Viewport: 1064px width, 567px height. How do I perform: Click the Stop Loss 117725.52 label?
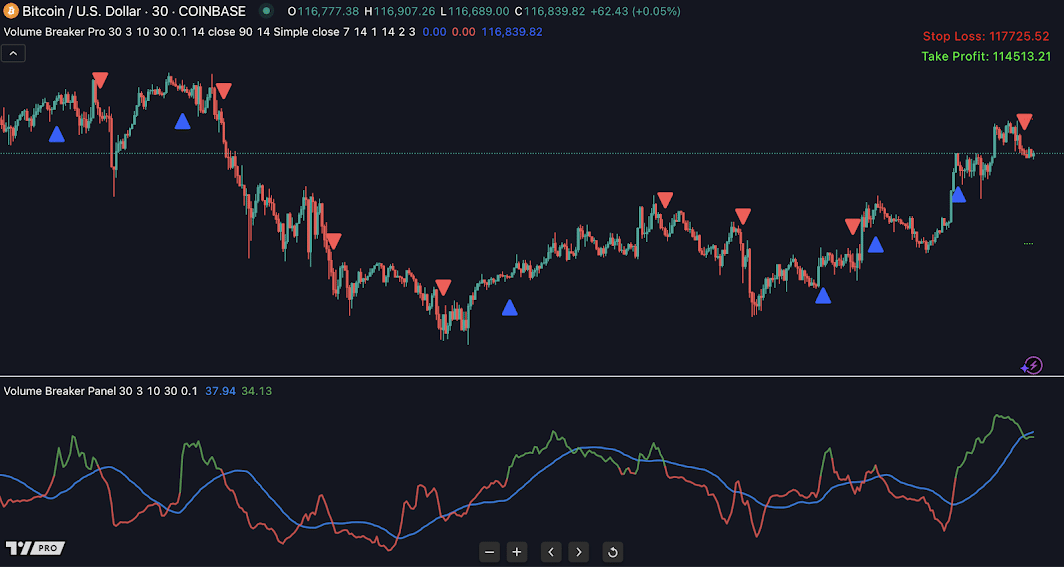pos(986,37)
